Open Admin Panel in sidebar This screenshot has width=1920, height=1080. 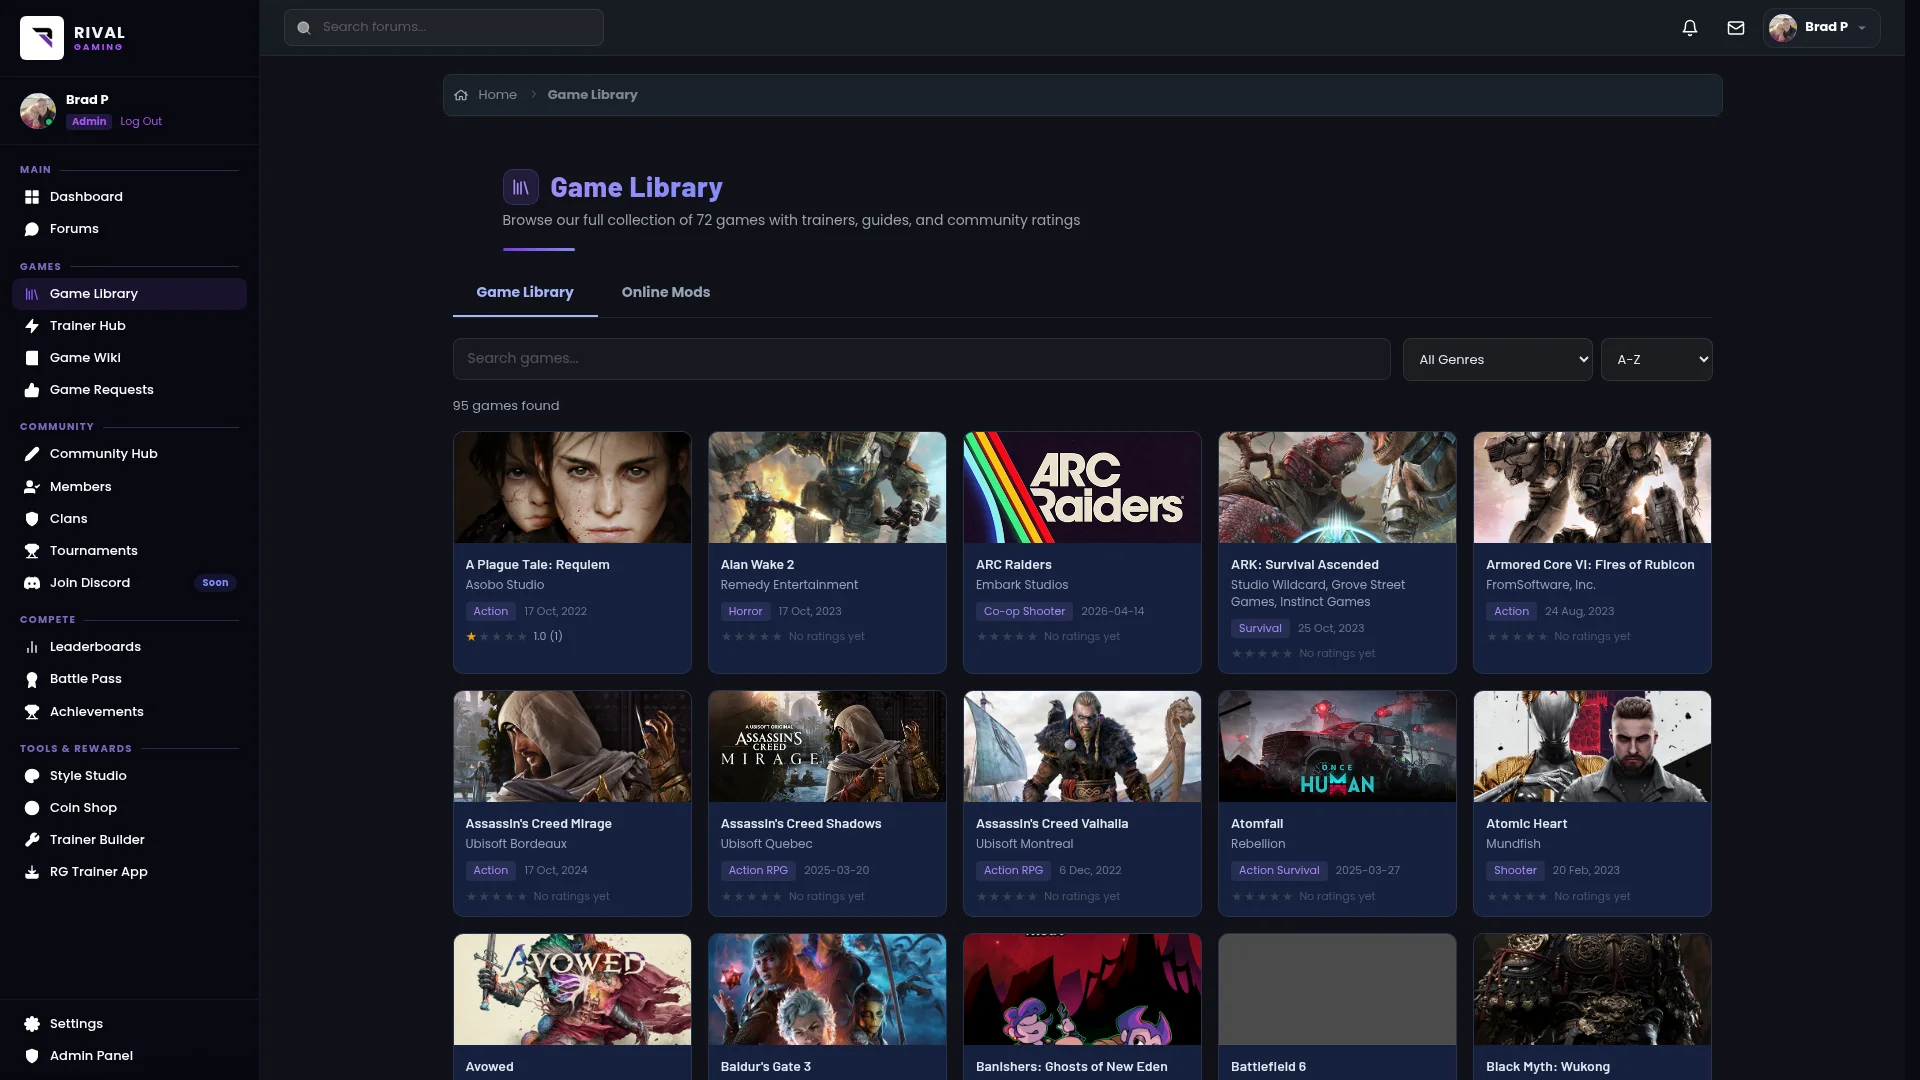tap(91, 1056)
